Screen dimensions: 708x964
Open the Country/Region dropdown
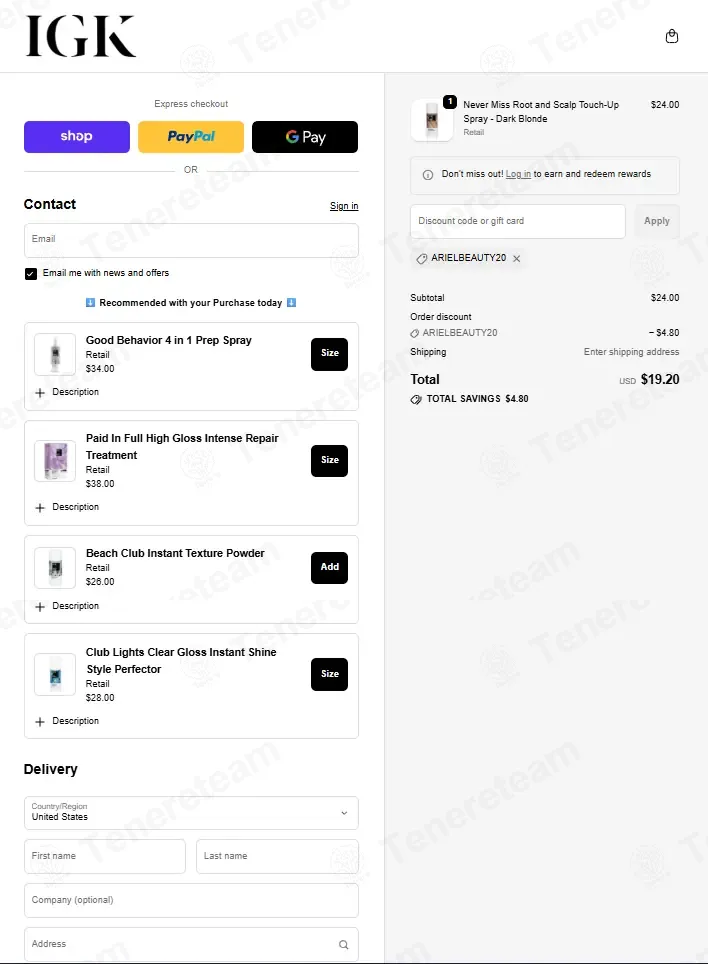(191, 813)
